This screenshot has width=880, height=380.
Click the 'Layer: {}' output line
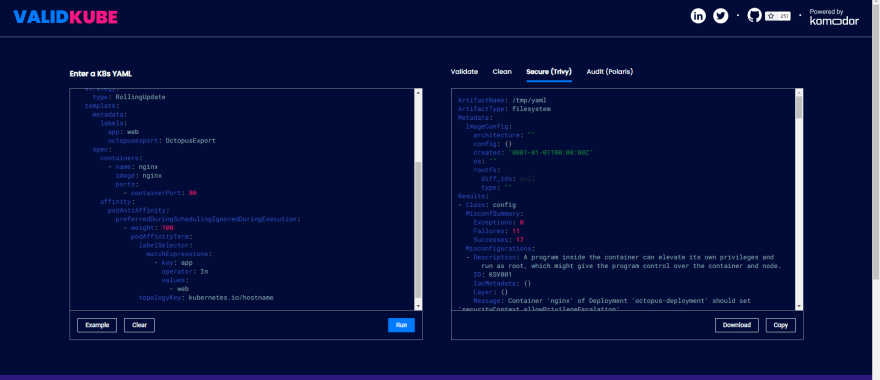pyautogui.click(x=491, y=292)
